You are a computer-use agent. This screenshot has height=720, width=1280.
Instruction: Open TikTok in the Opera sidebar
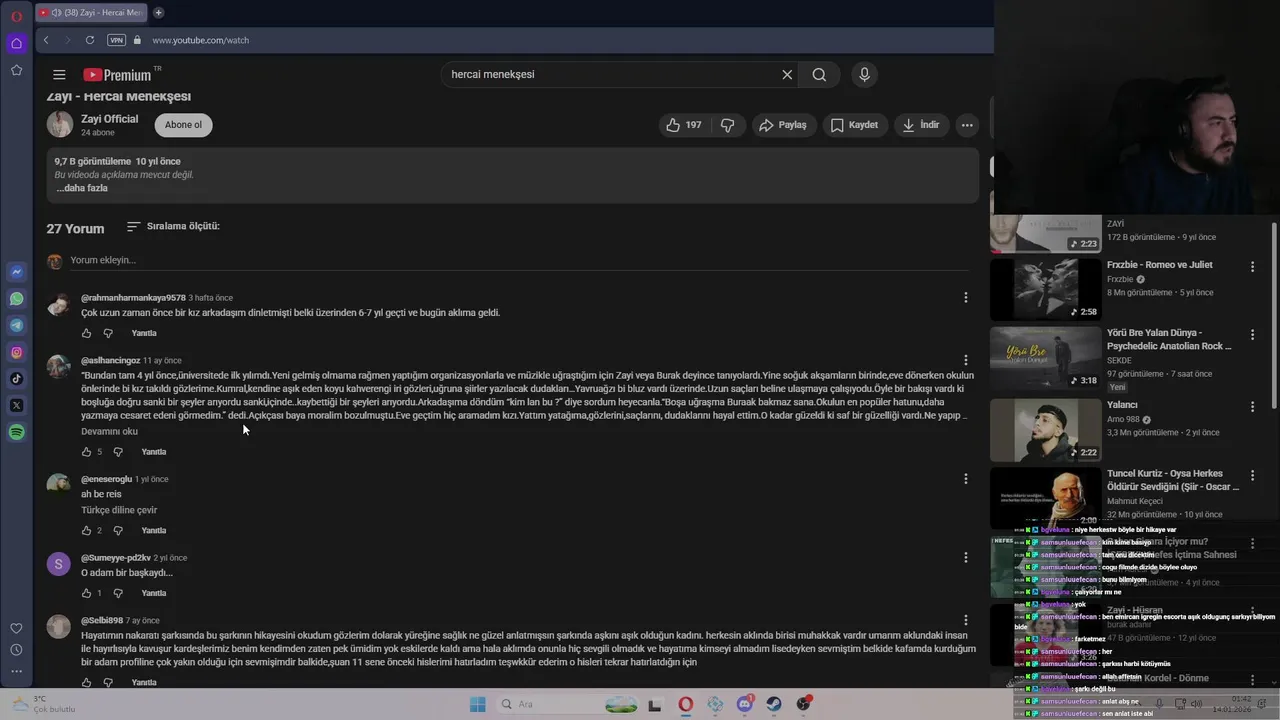[16, 378]
